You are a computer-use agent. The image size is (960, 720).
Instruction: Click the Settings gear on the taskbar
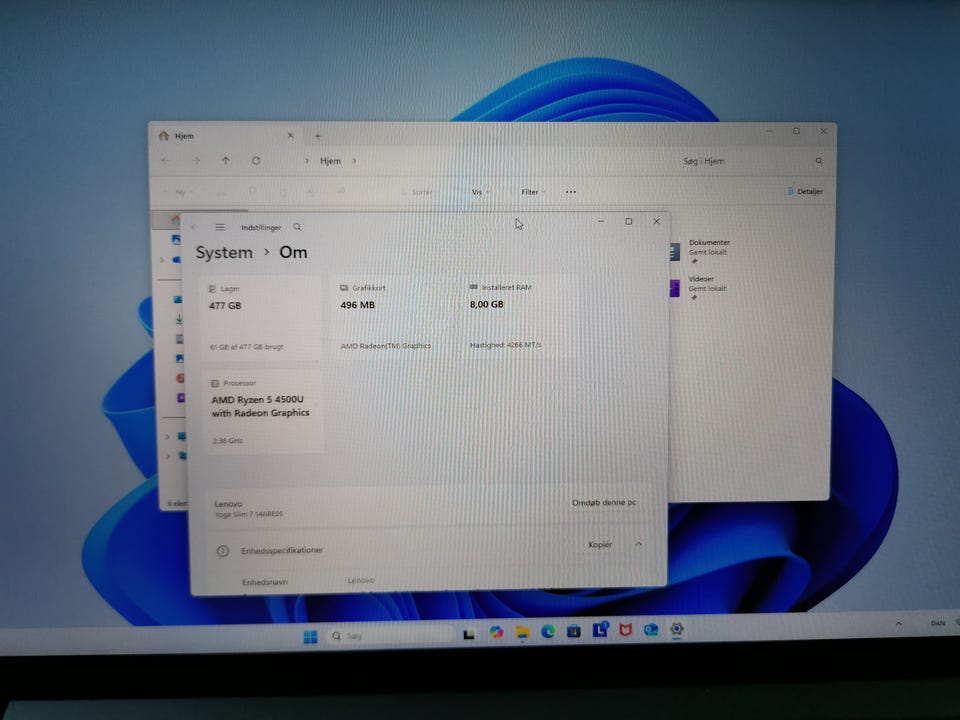click(677, 629)
